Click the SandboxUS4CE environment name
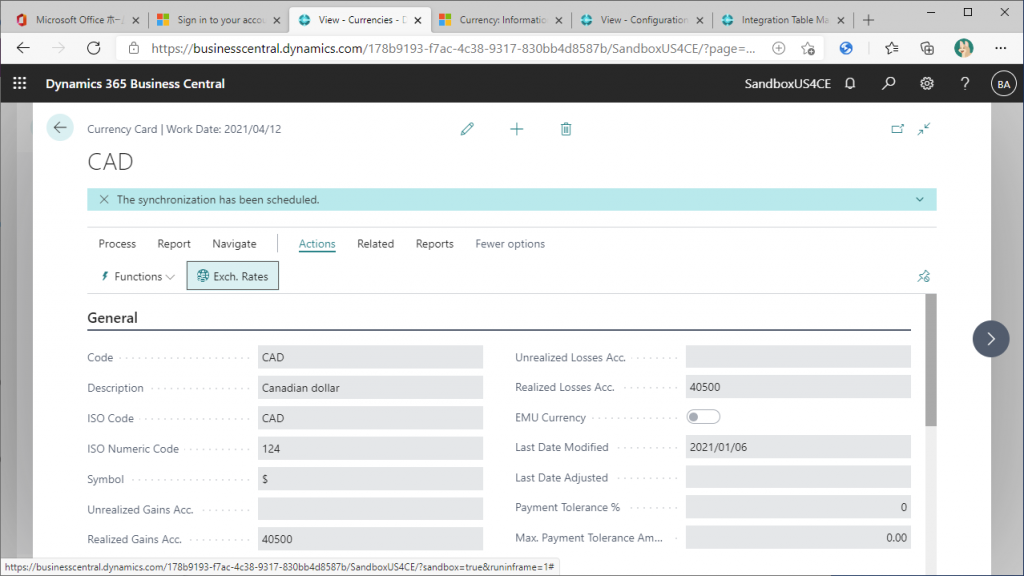This screenshot has width=1024, height=576. click(788, 84)
